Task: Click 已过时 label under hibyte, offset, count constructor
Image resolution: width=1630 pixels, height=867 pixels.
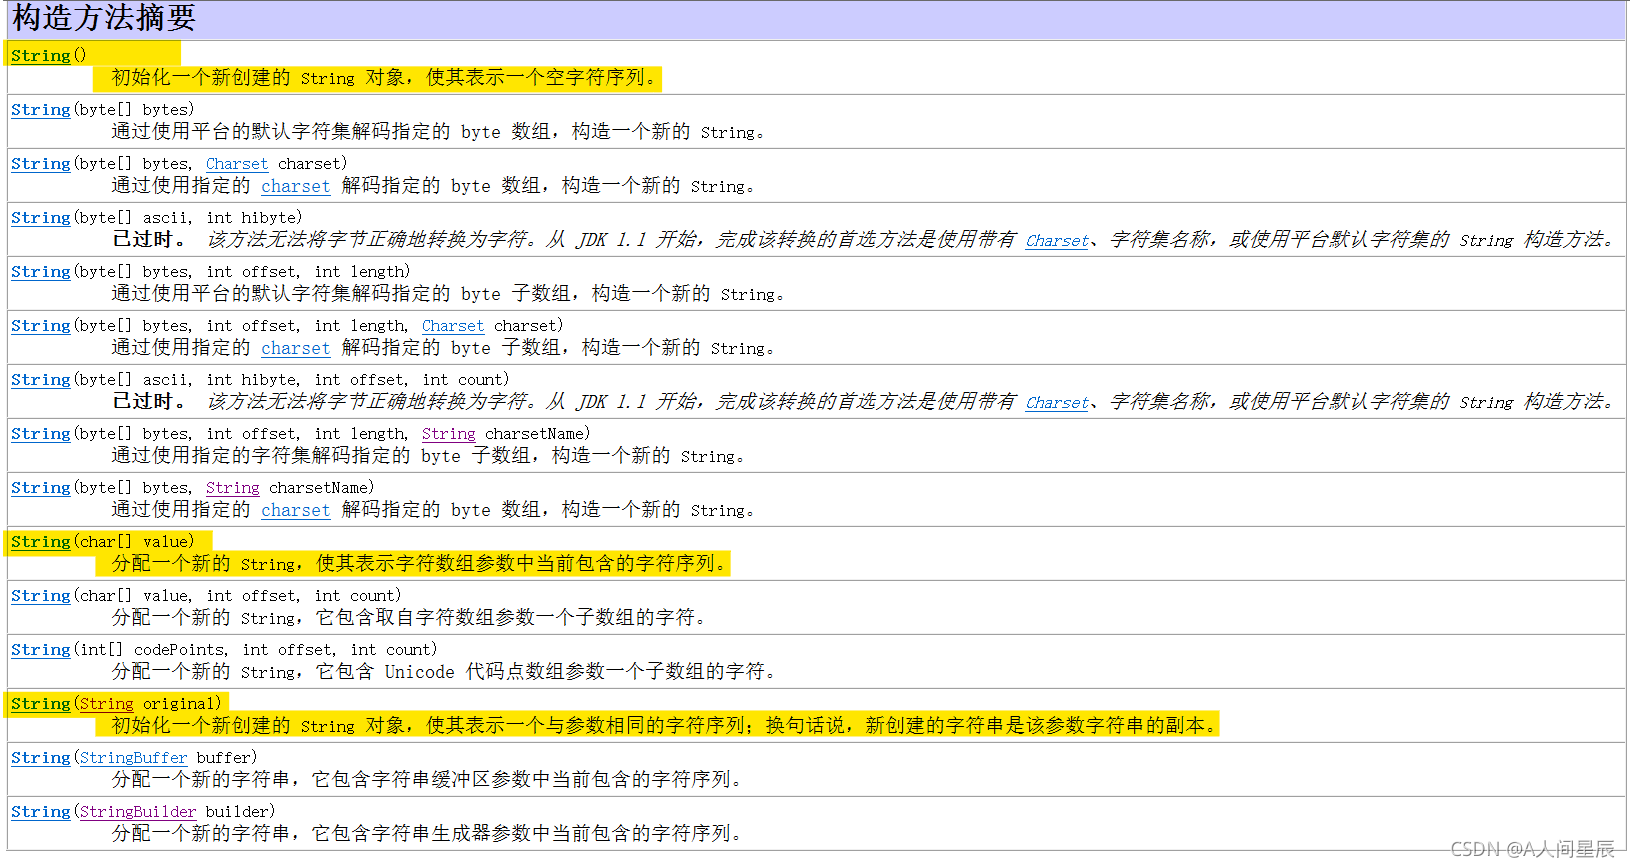Action: click(x=149, y=402)
